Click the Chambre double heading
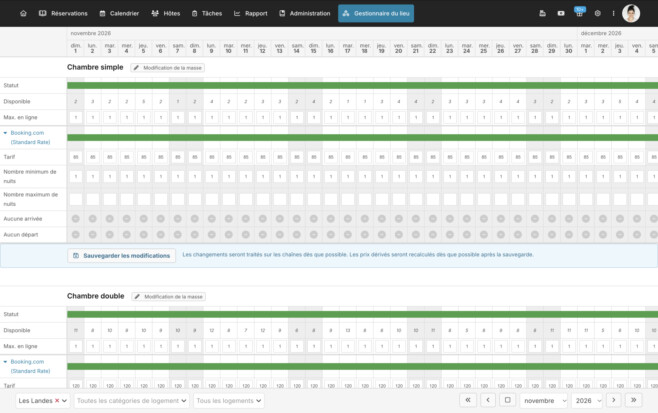 [96, 296]
